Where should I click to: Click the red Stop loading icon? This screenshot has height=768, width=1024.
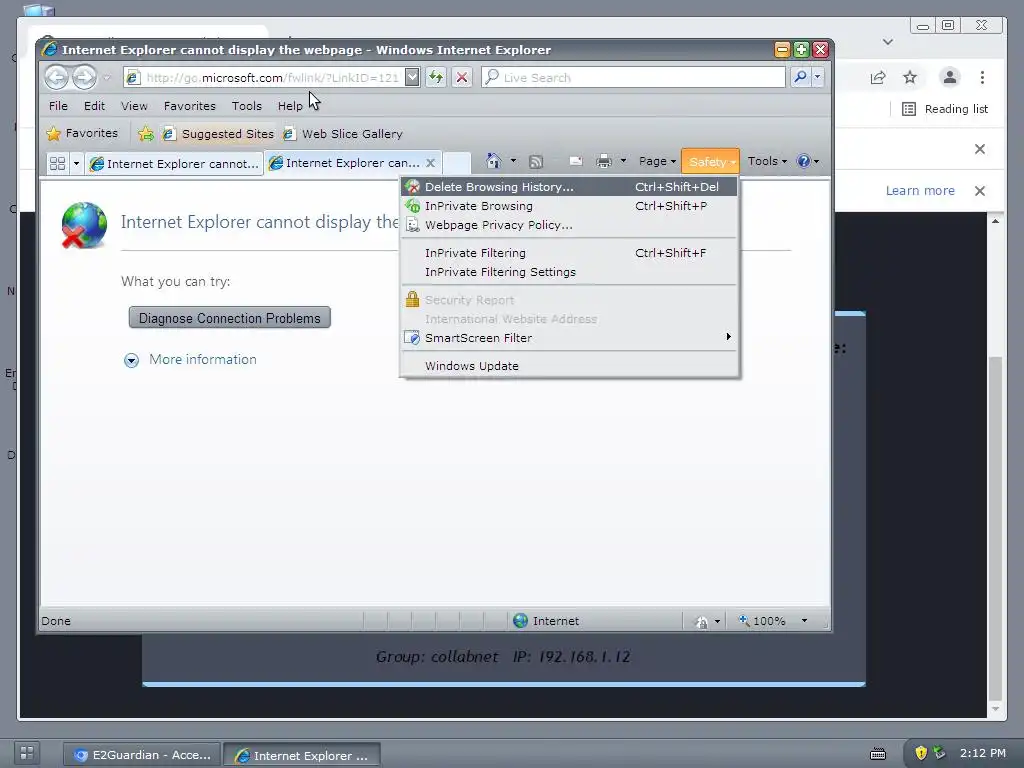coord(462,78)
